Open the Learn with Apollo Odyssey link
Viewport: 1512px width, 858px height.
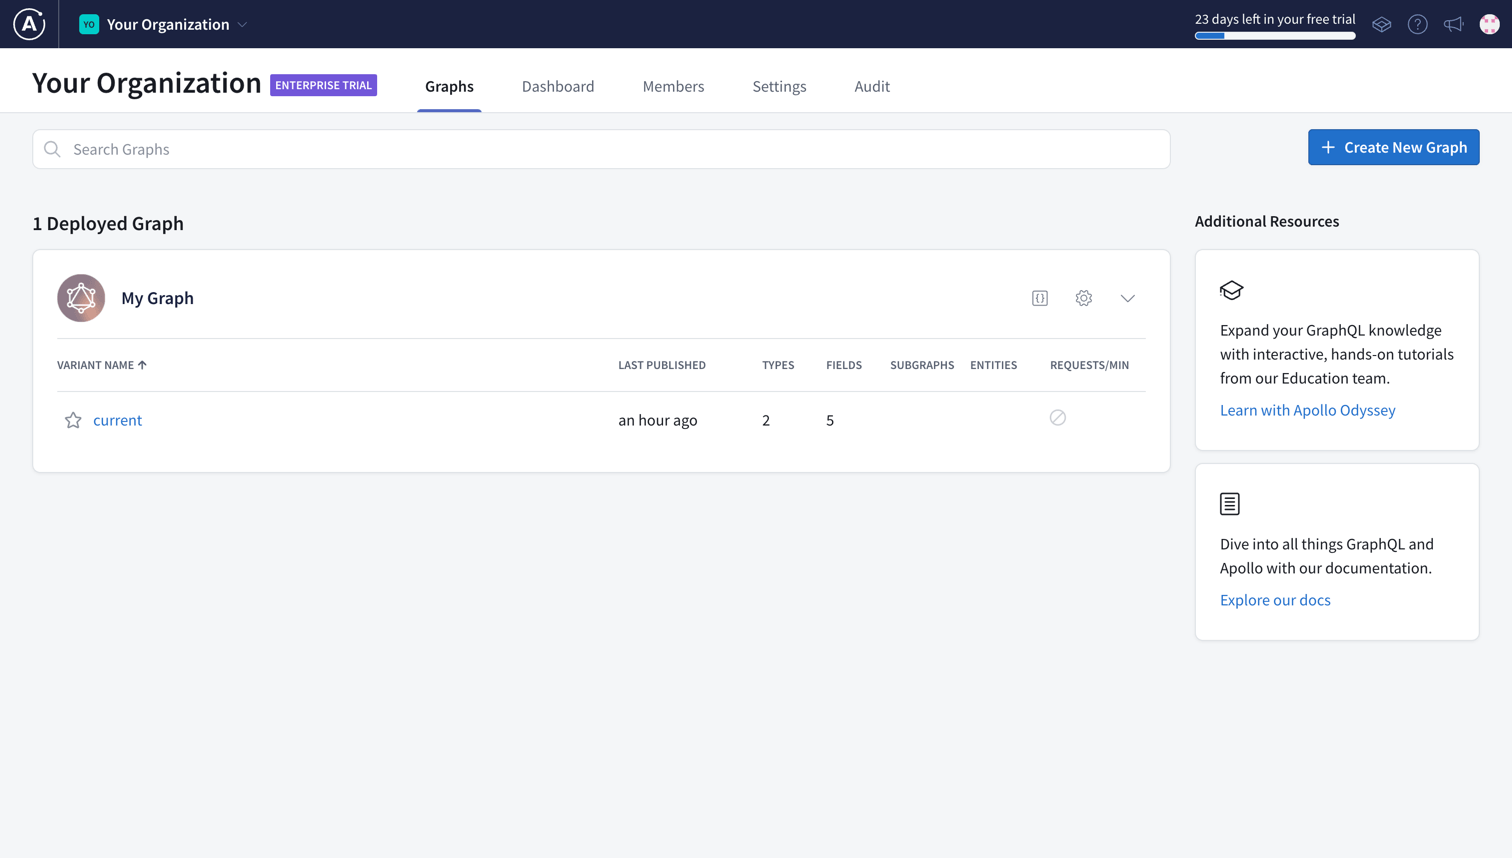(x=1307, y=410)
